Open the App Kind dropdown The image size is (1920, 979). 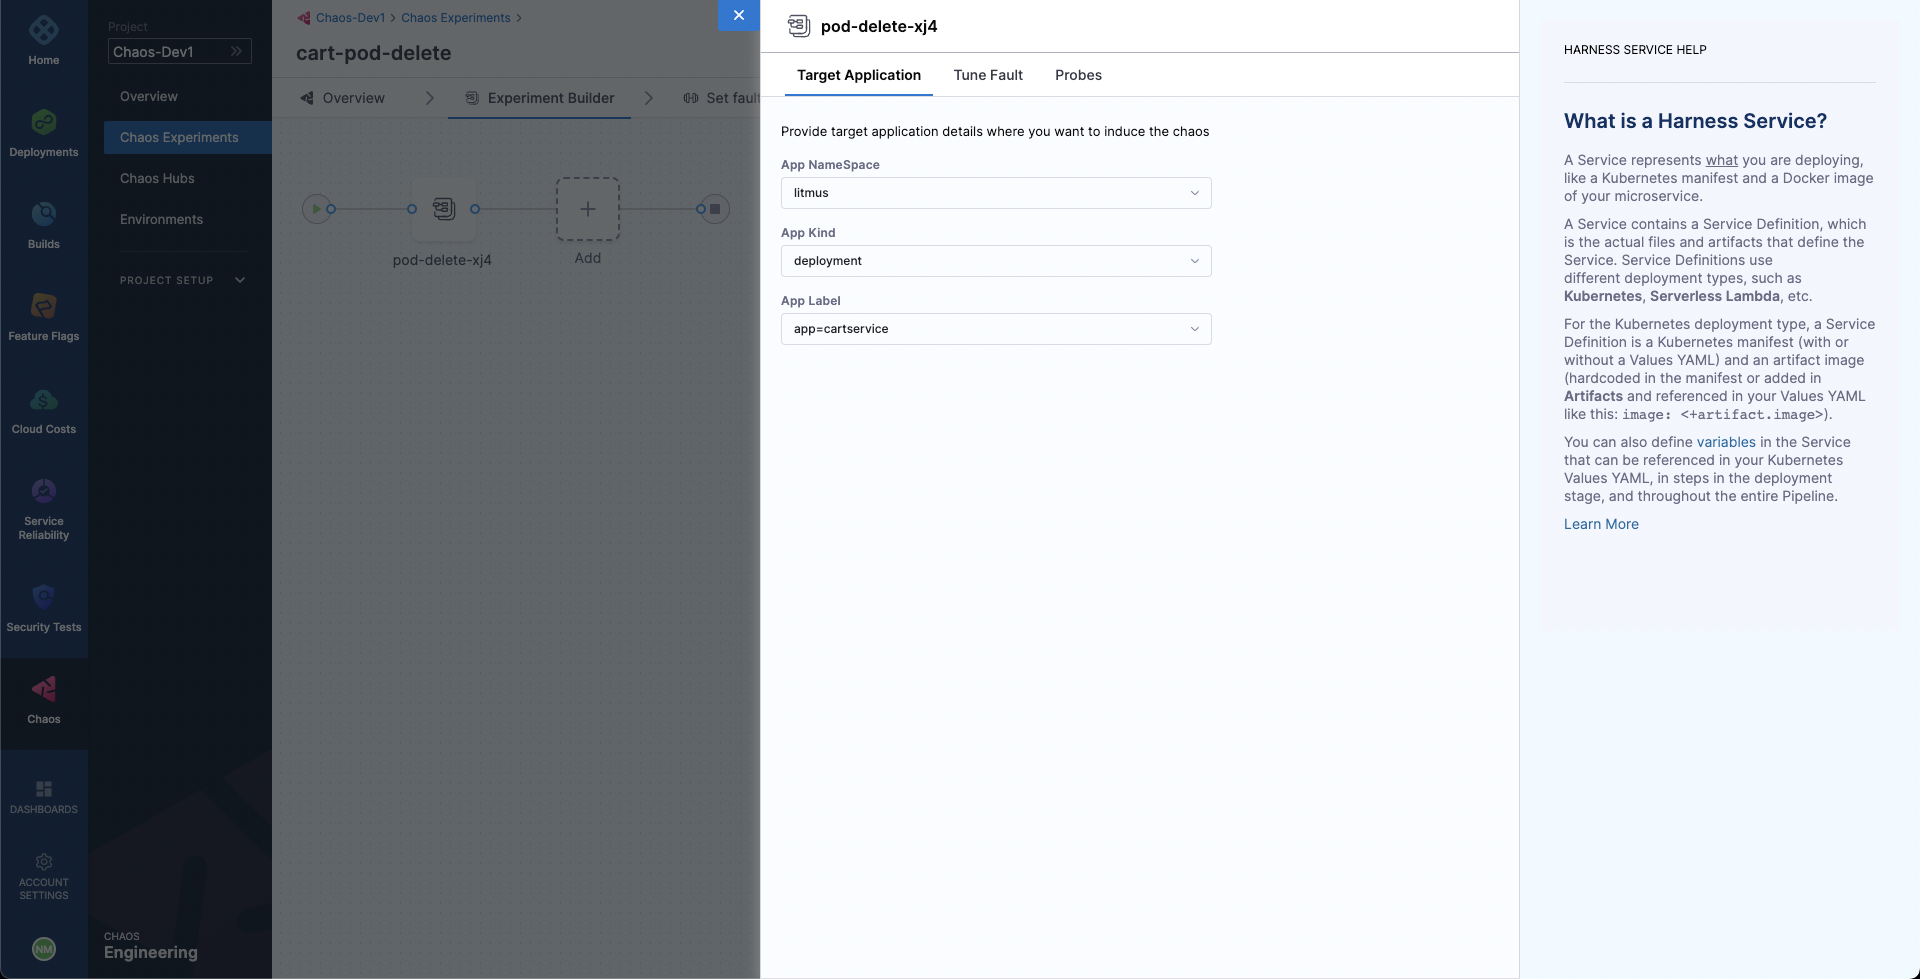[x=996, y=261]
